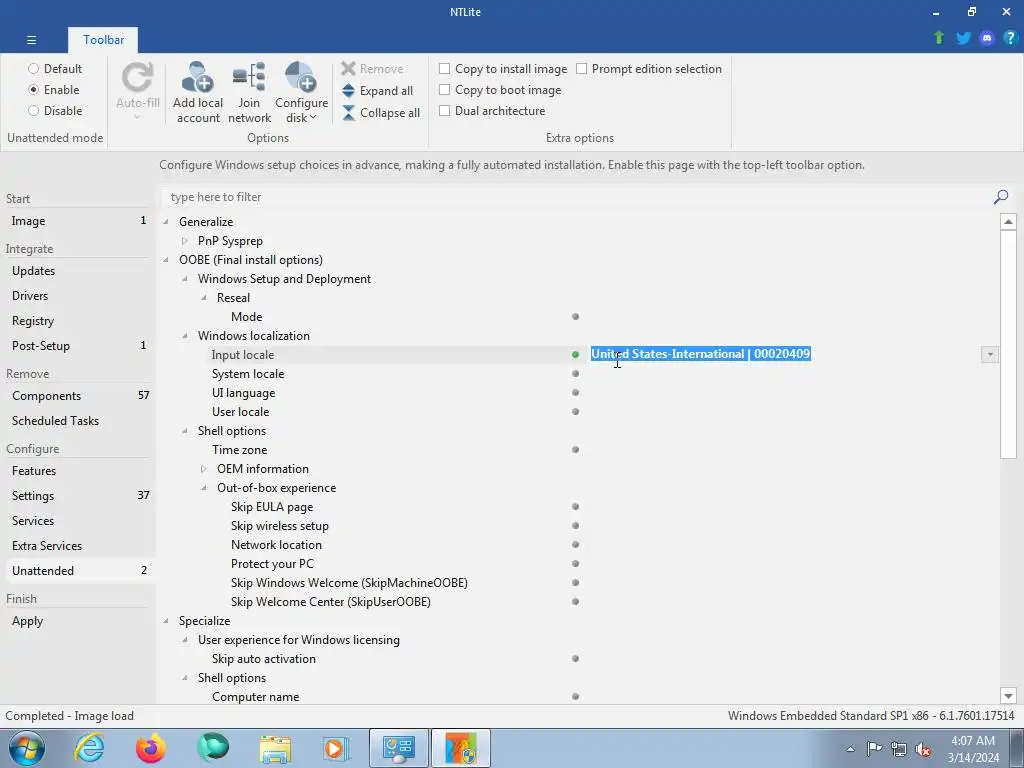The width and height of the screenshot is (1024, 768).
Task: Collapse OOBE (Final install options) node
Action: click(166, 259)
